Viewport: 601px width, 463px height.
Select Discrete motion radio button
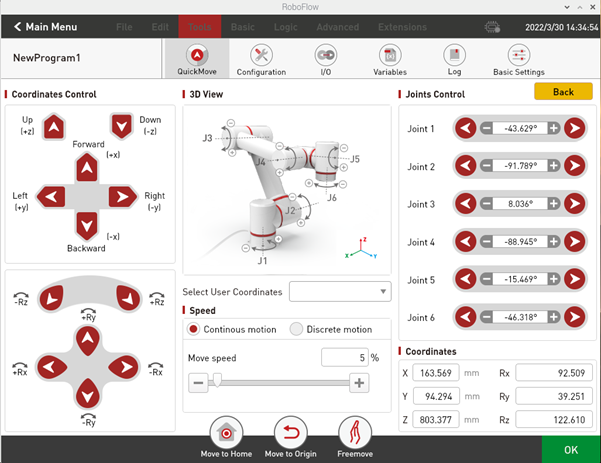pyautogui.click(x=296, y=329)
